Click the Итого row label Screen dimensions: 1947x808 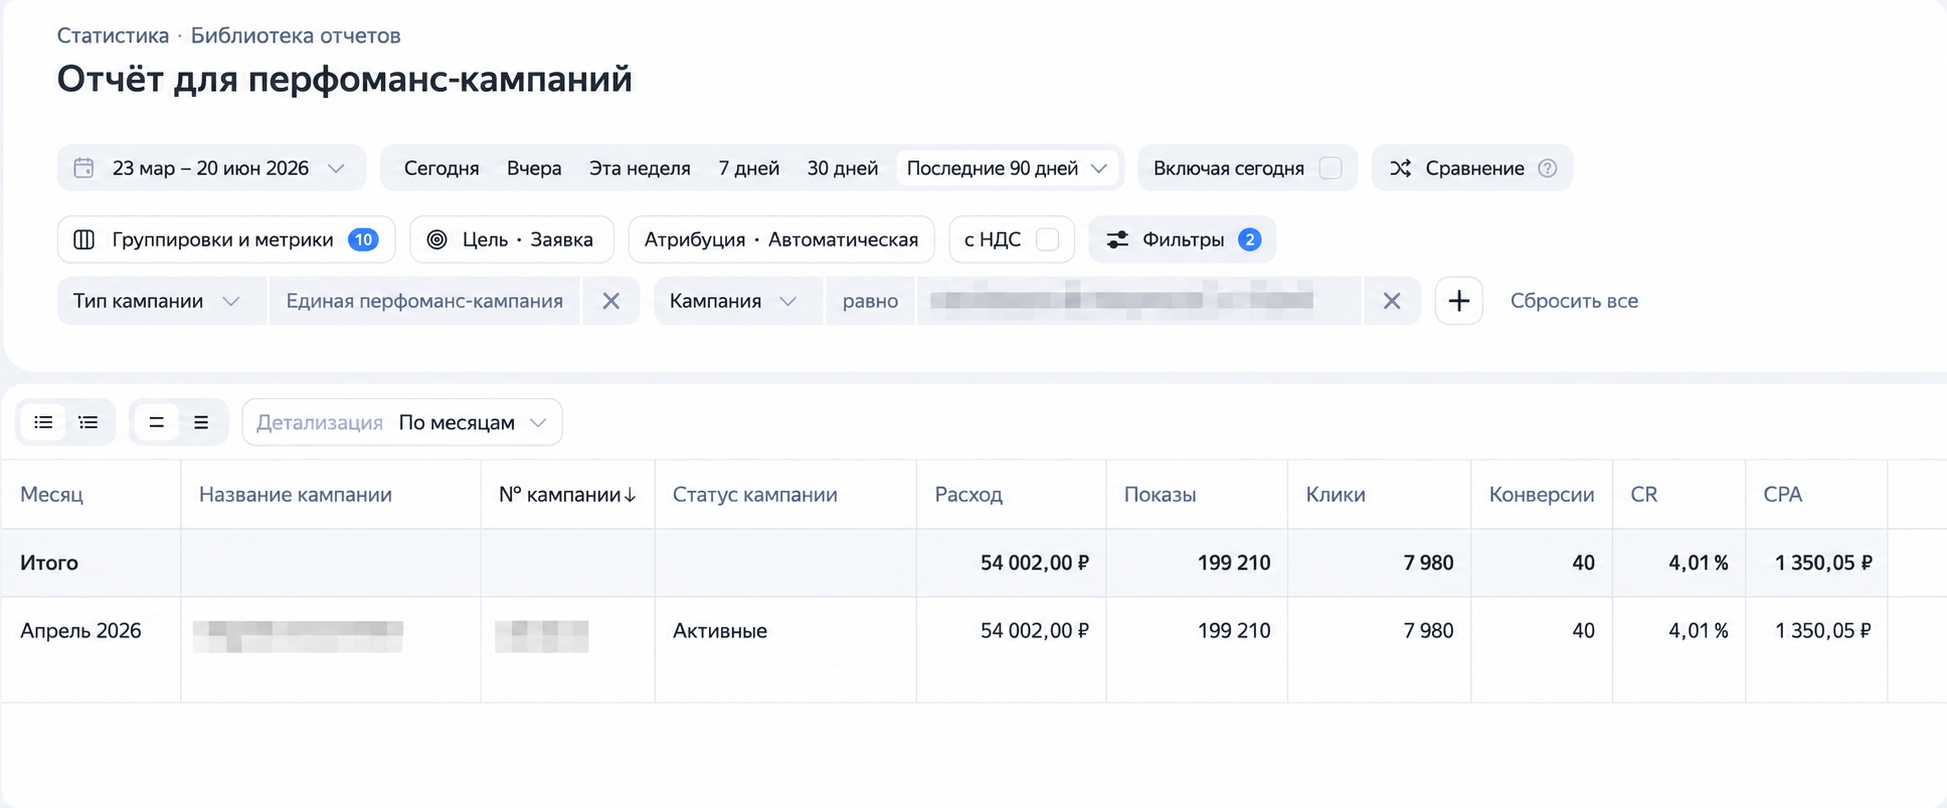pyautogui.click(x=49, y=563)
